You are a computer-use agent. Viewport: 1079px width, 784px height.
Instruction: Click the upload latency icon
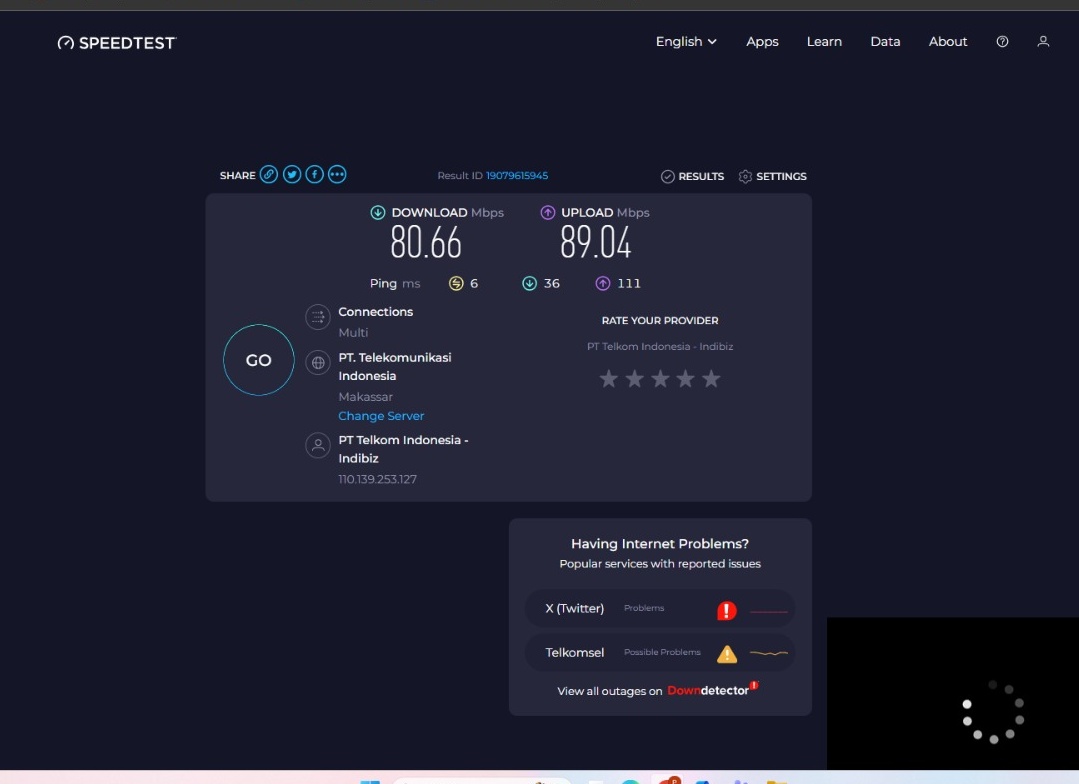[x=603, y=283]
